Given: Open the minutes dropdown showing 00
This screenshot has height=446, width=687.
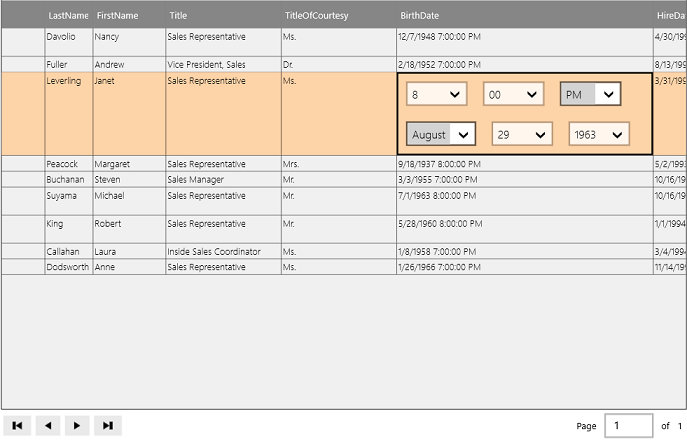Looking at the screenshot, I should [513, 94].
